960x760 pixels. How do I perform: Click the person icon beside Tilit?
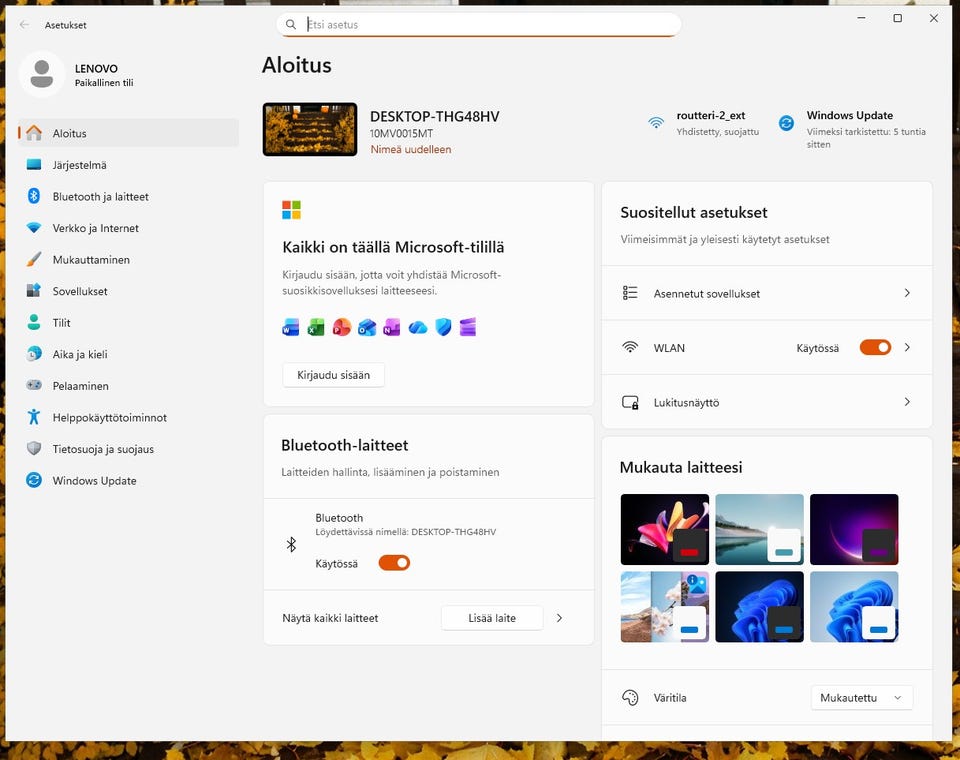click(x=34, y=322)
